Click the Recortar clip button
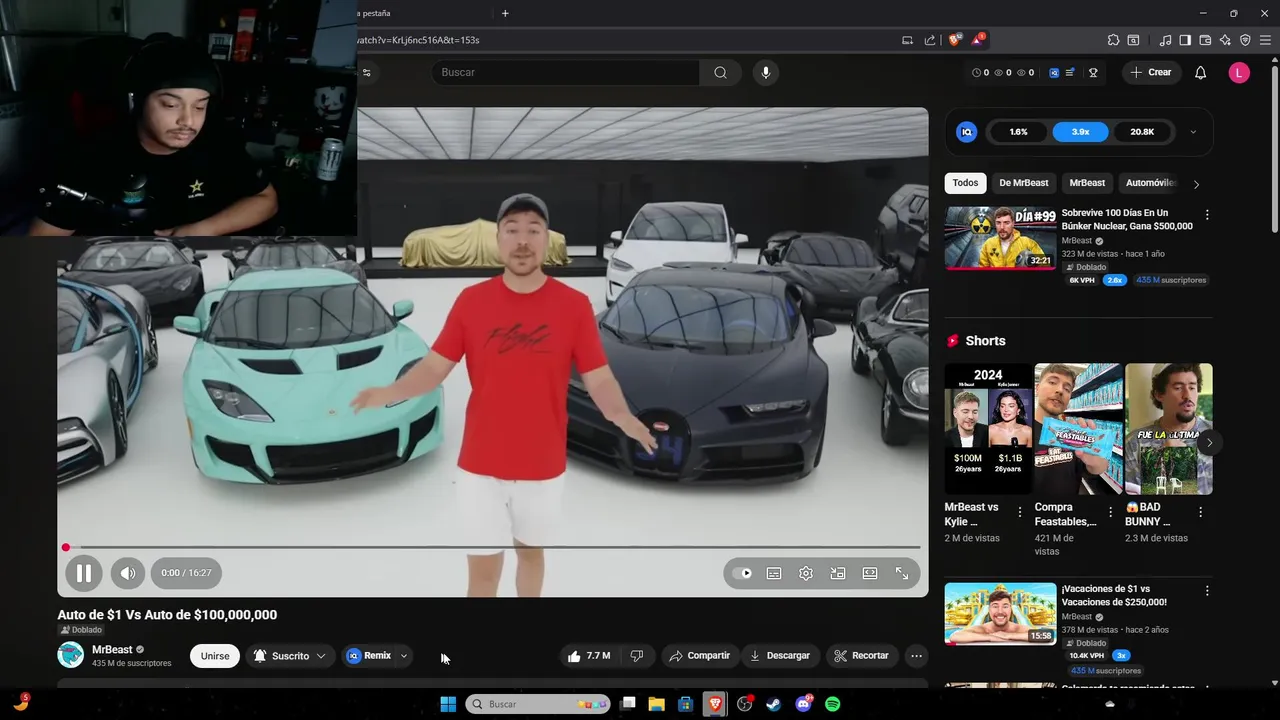Image resolution: width=1280 pixels, height=720 pixels. [862, 656]
